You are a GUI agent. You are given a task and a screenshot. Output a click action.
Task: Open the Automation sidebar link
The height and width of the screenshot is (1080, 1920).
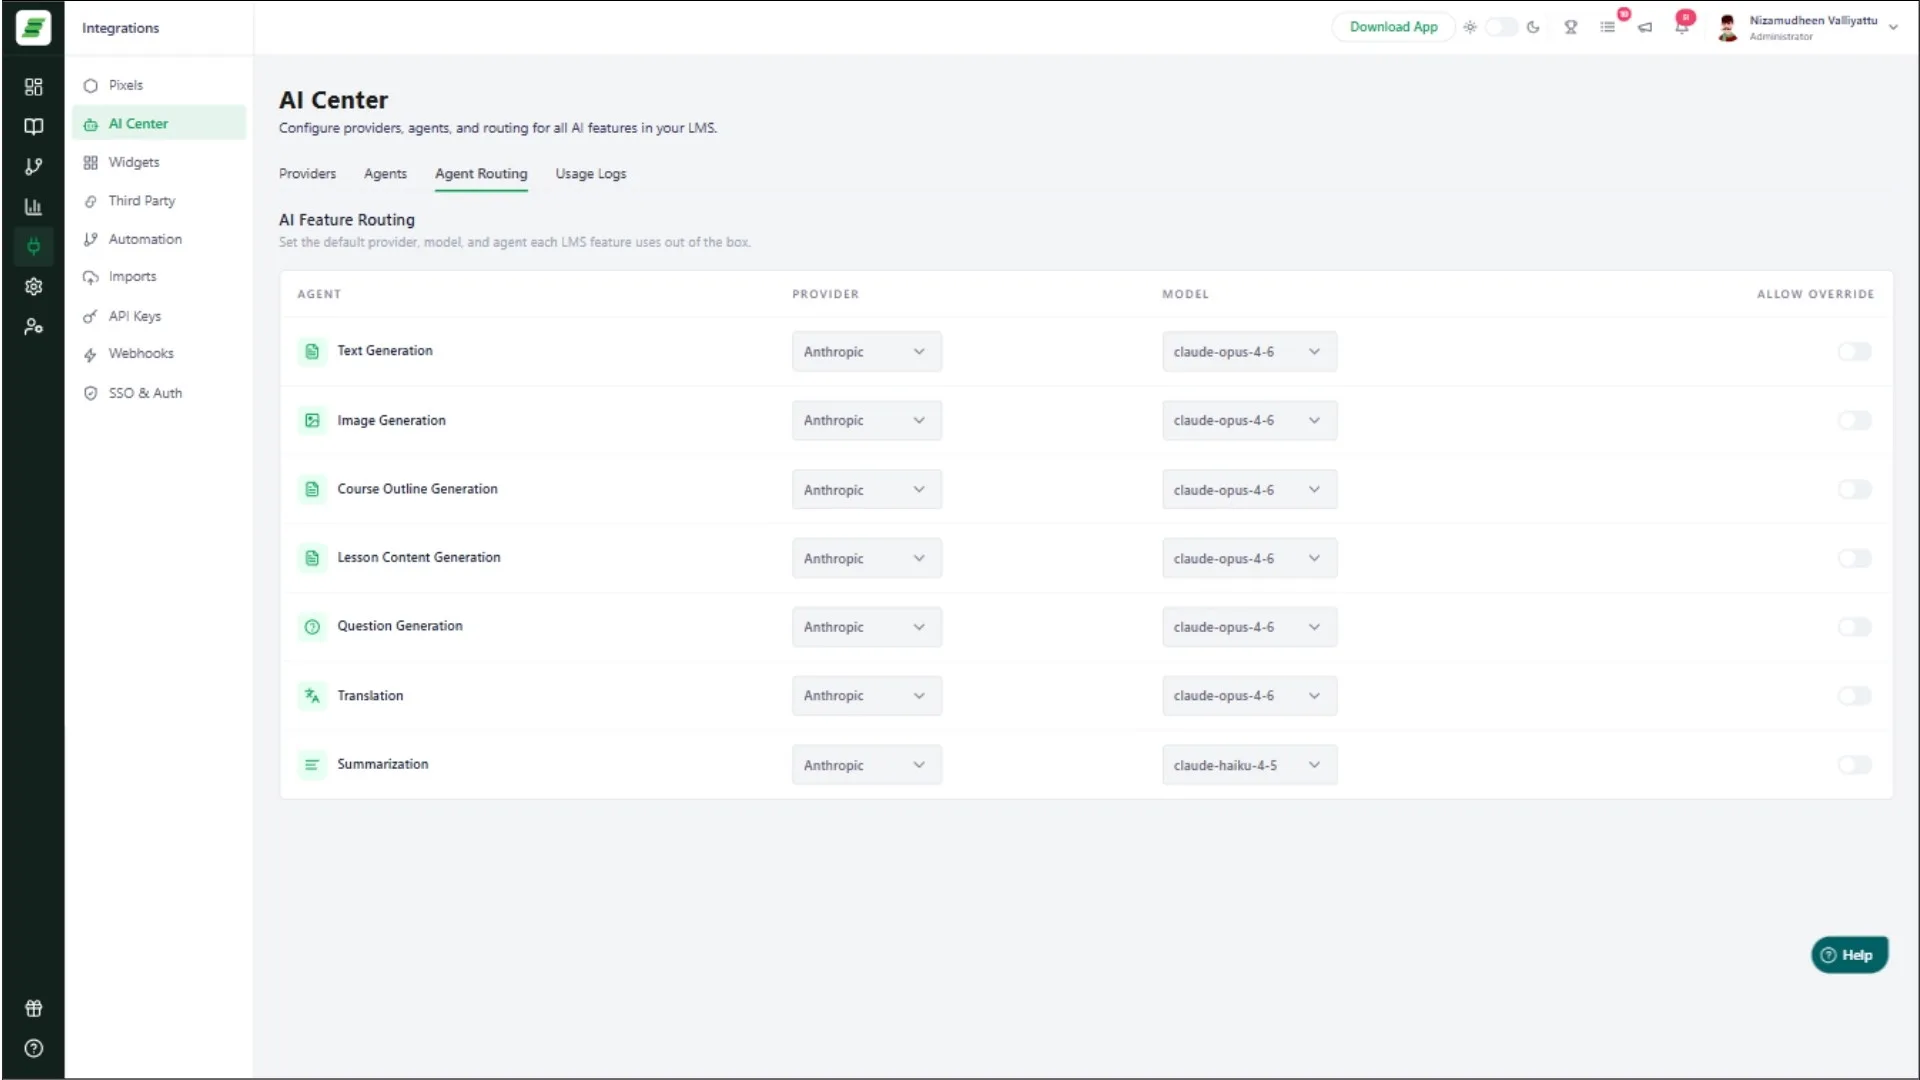click(158, 239)
